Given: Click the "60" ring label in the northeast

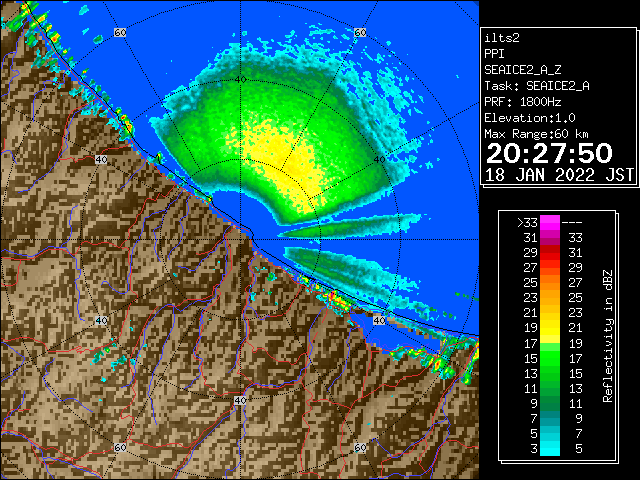Looking at the screenshot, I should (x=360, y=33).
